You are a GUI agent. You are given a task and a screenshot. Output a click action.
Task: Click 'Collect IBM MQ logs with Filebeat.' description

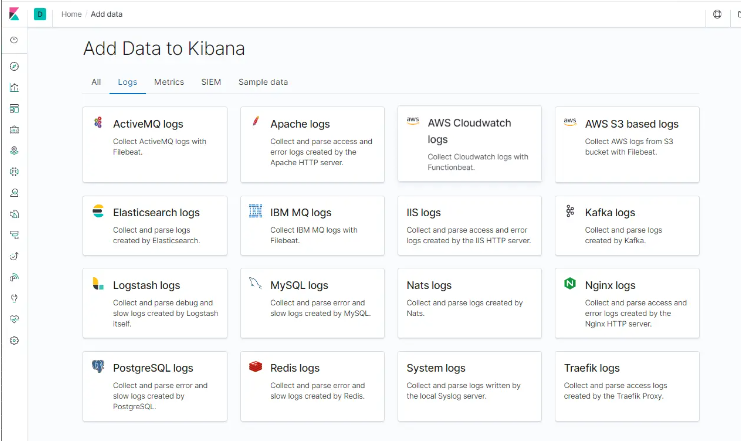click(314, 235)
